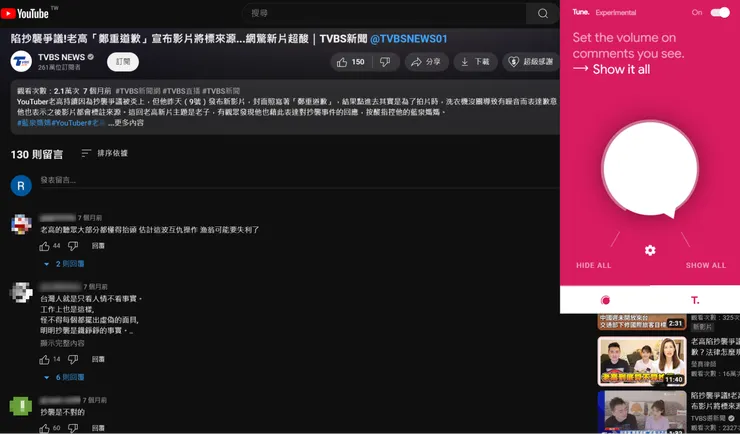Dislike the comment with 14 likes

tap(73, 359)
